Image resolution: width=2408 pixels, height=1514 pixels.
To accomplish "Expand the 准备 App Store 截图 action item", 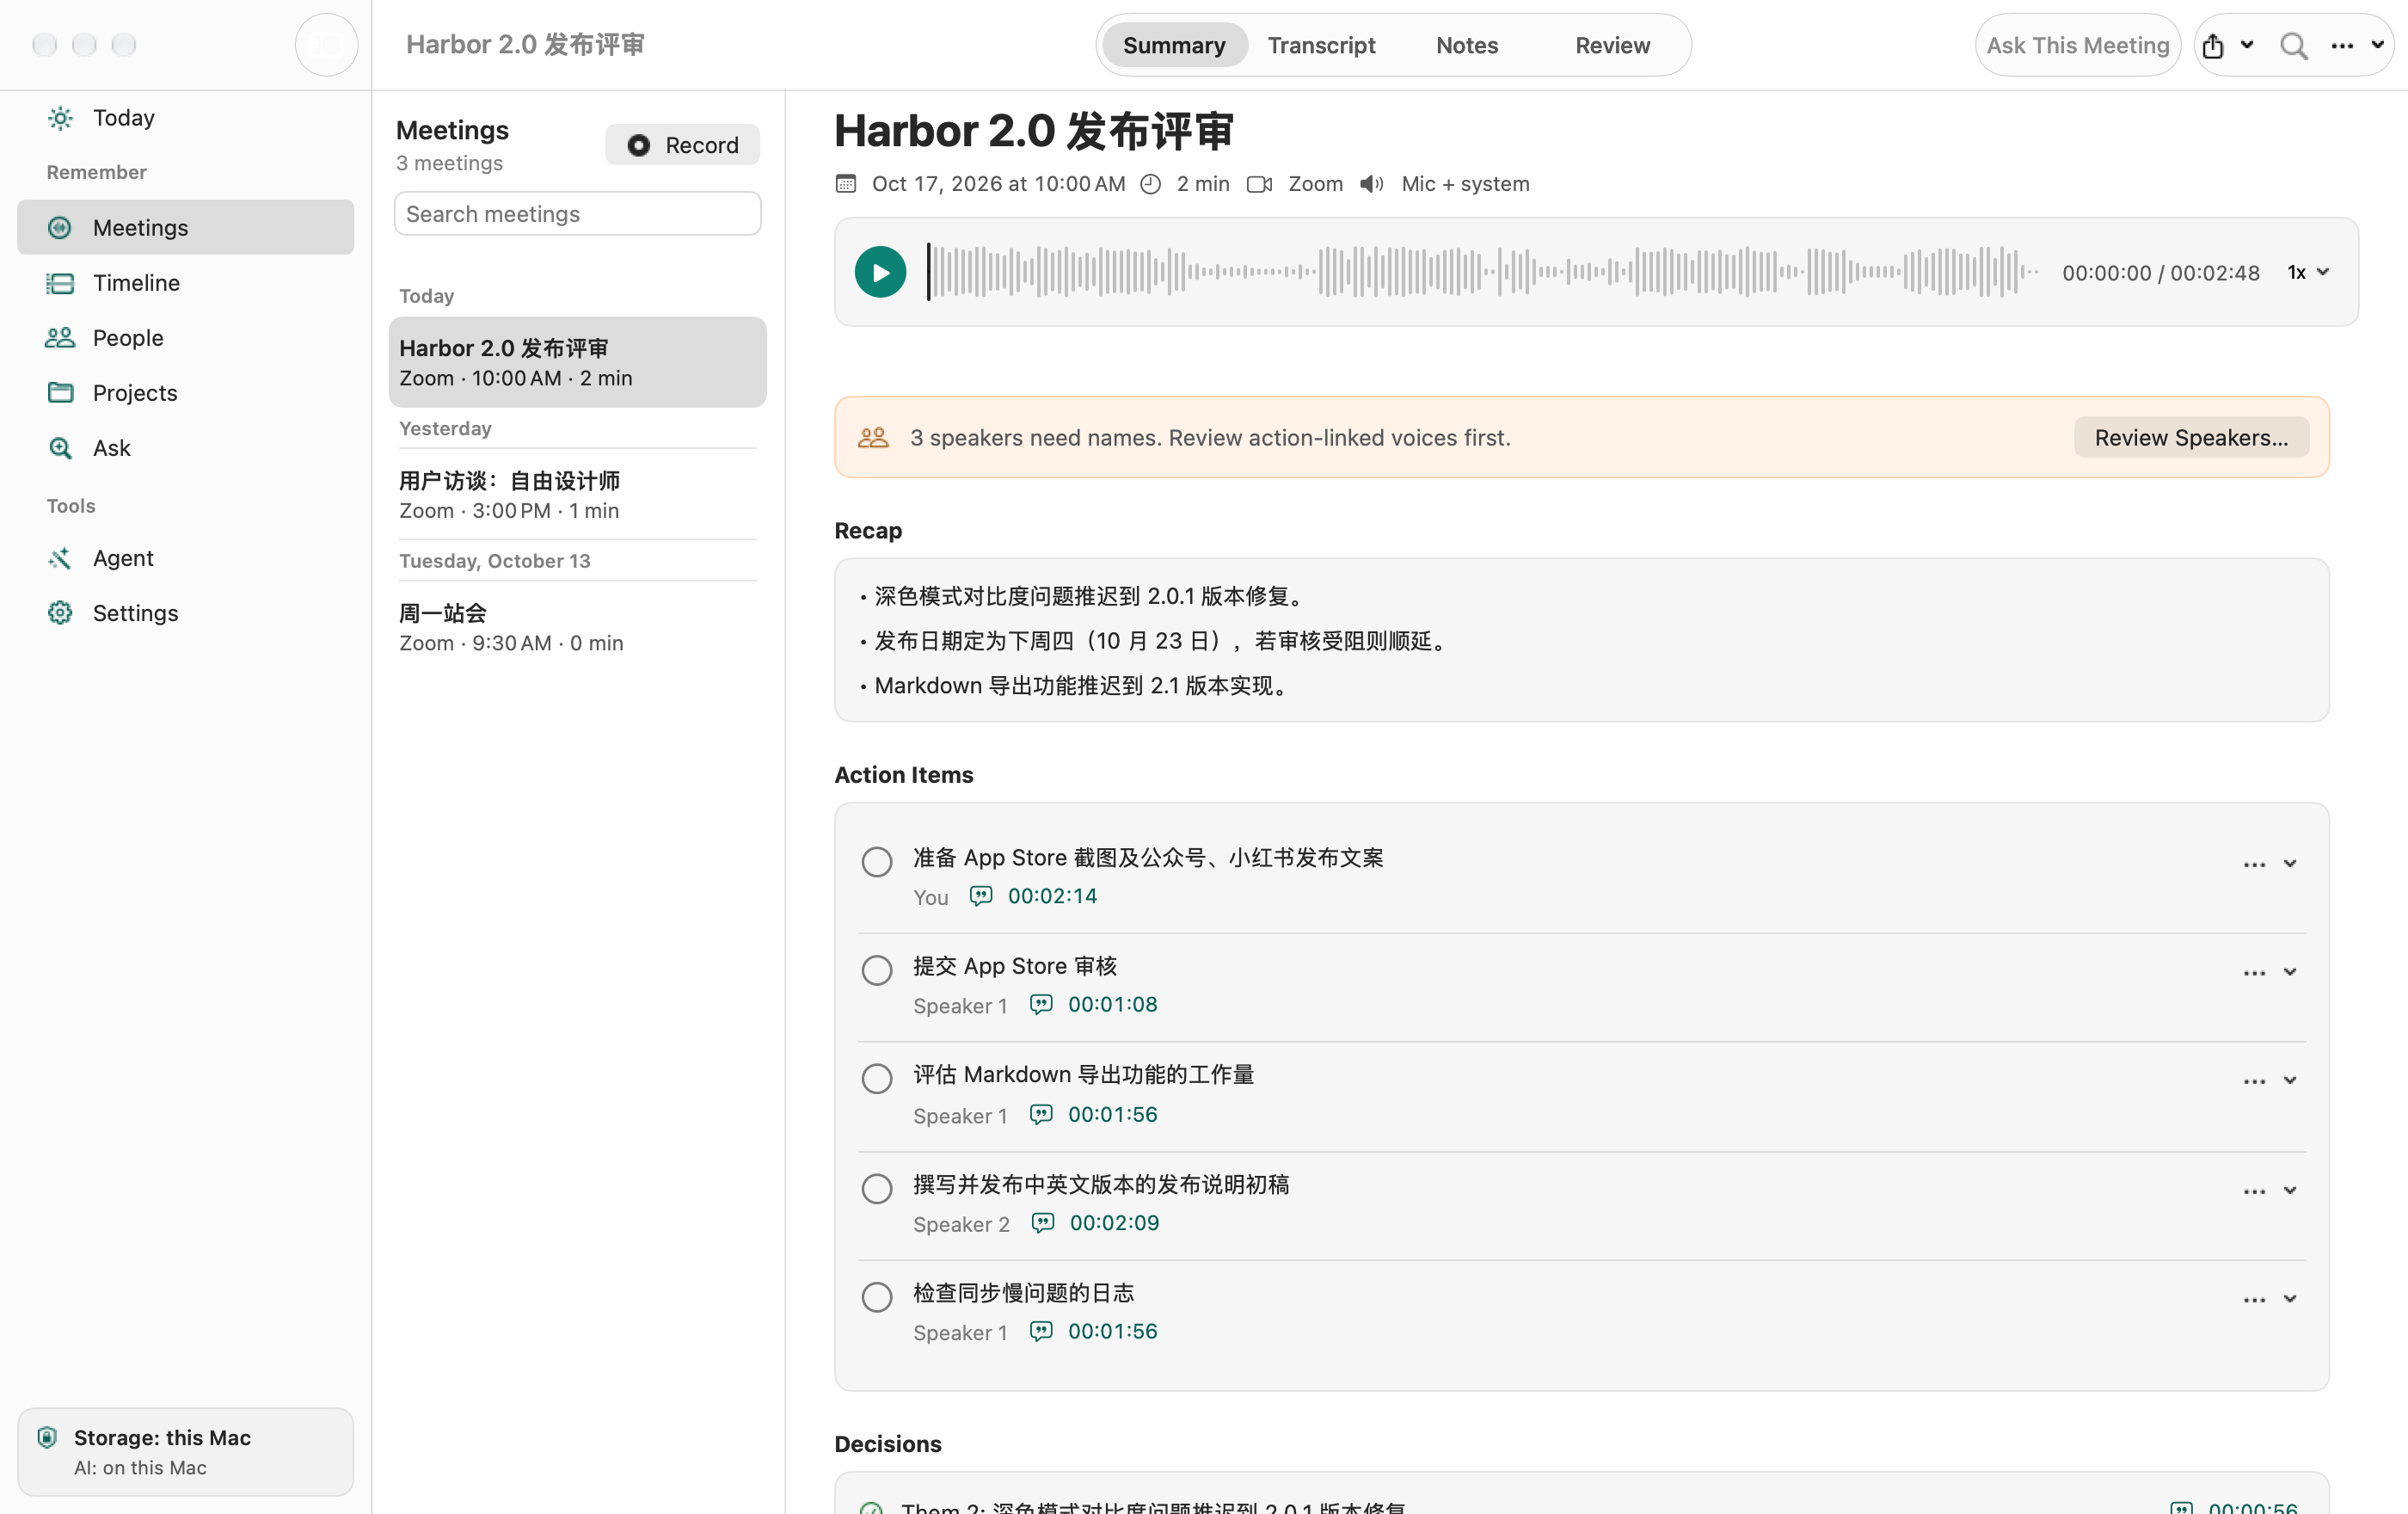I will coord(2290,864).
